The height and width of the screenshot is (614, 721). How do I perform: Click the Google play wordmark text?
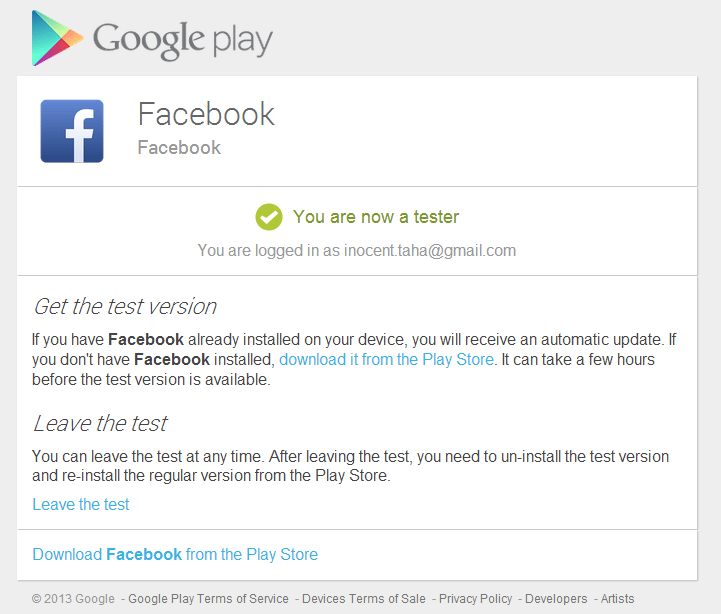pos(182,40)
